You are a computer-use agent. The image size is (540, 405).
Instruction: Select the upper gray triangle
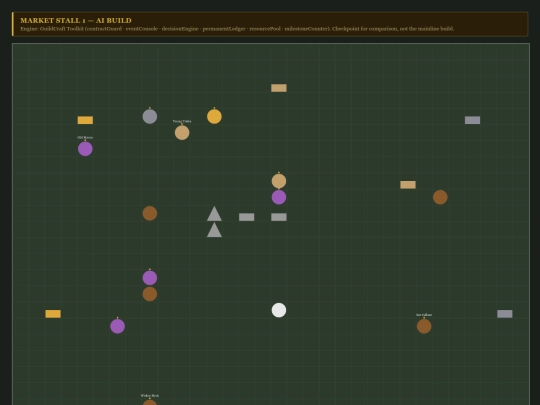click(214, 214)
